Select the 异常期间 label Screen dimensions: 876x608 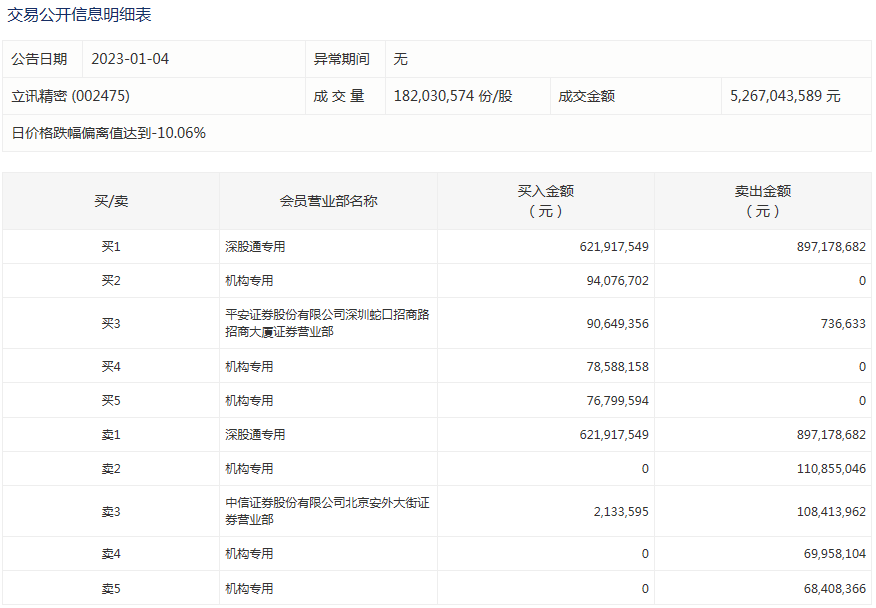[x=341, y=59]
